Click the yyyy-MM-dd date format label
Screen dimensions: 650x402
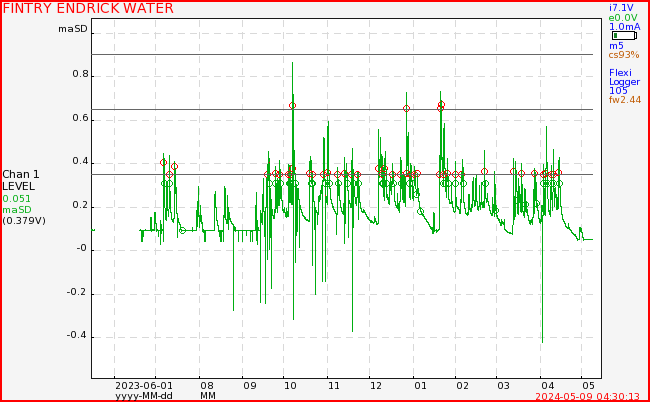(144, 396)
